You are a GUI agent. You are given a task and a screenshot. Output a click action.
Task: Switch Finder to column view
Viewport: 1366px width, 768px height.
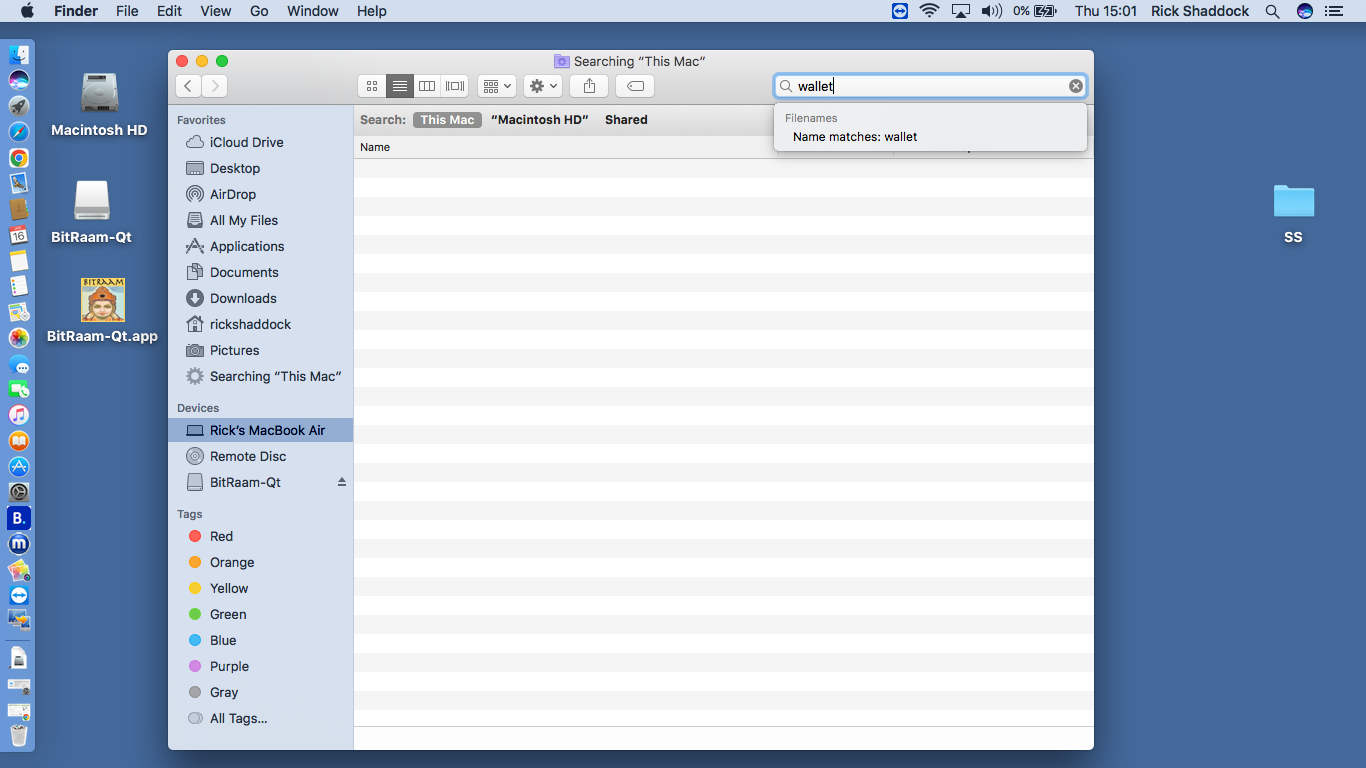coord(427,86)
